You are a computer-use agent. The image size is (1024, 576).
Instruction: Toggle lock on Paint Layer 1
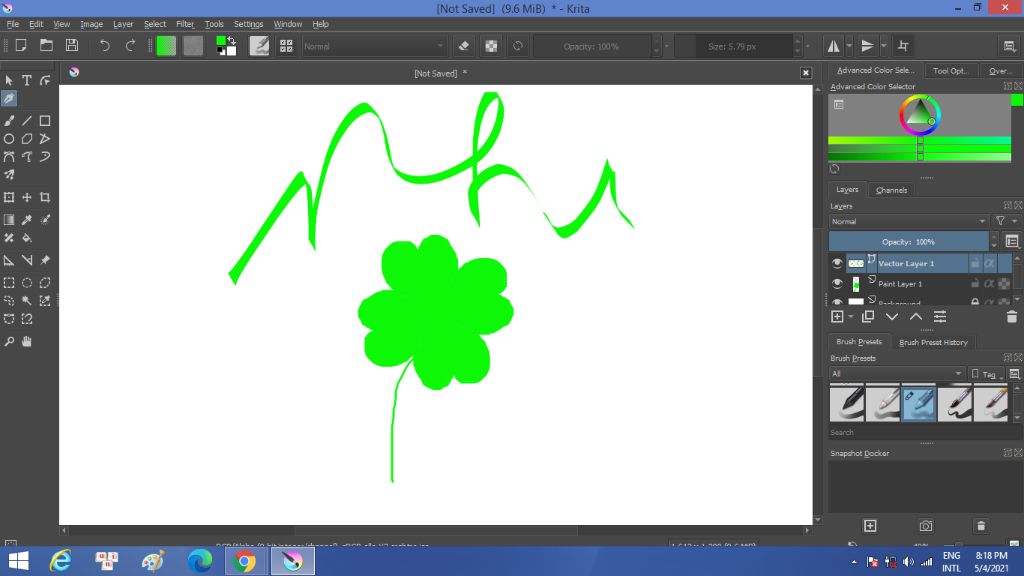(974, 283)
